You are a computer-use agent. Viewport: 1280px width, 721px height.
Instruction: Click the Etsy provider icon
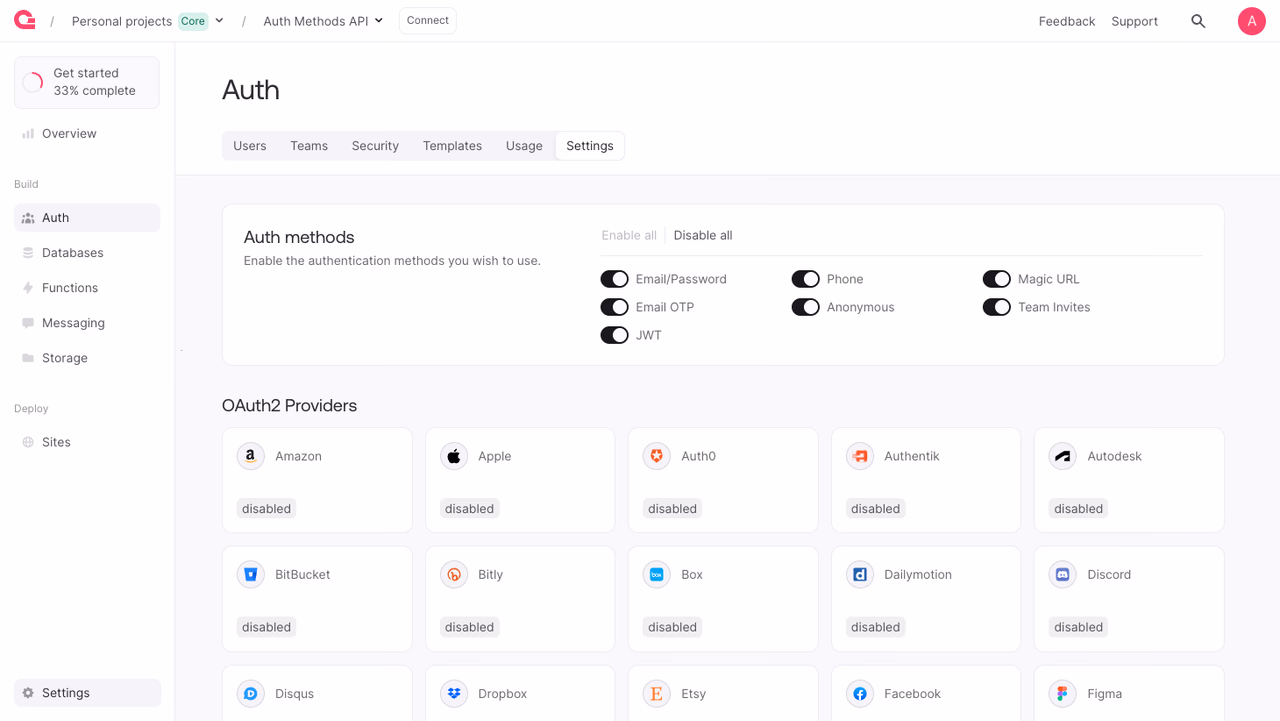point(657,694)
